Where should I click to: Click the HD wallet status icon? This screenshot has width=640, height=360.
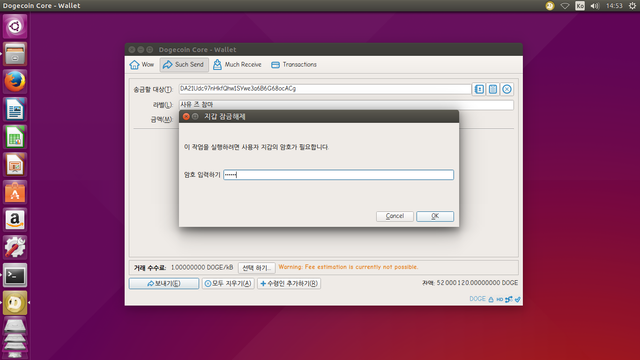[x=500, y=300]
